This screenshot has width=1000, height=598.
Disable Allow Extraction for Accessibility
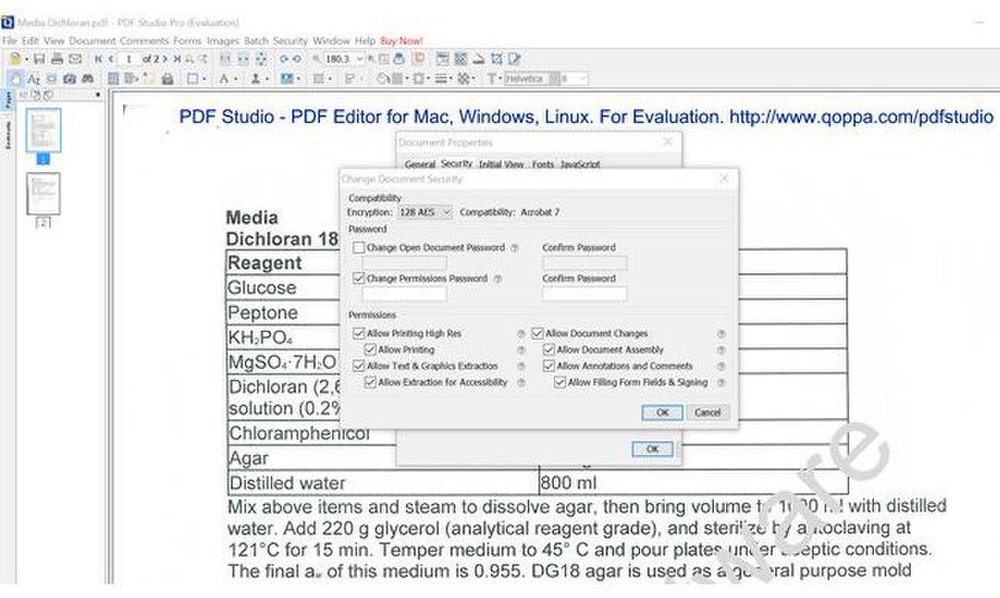click(371, 383)
